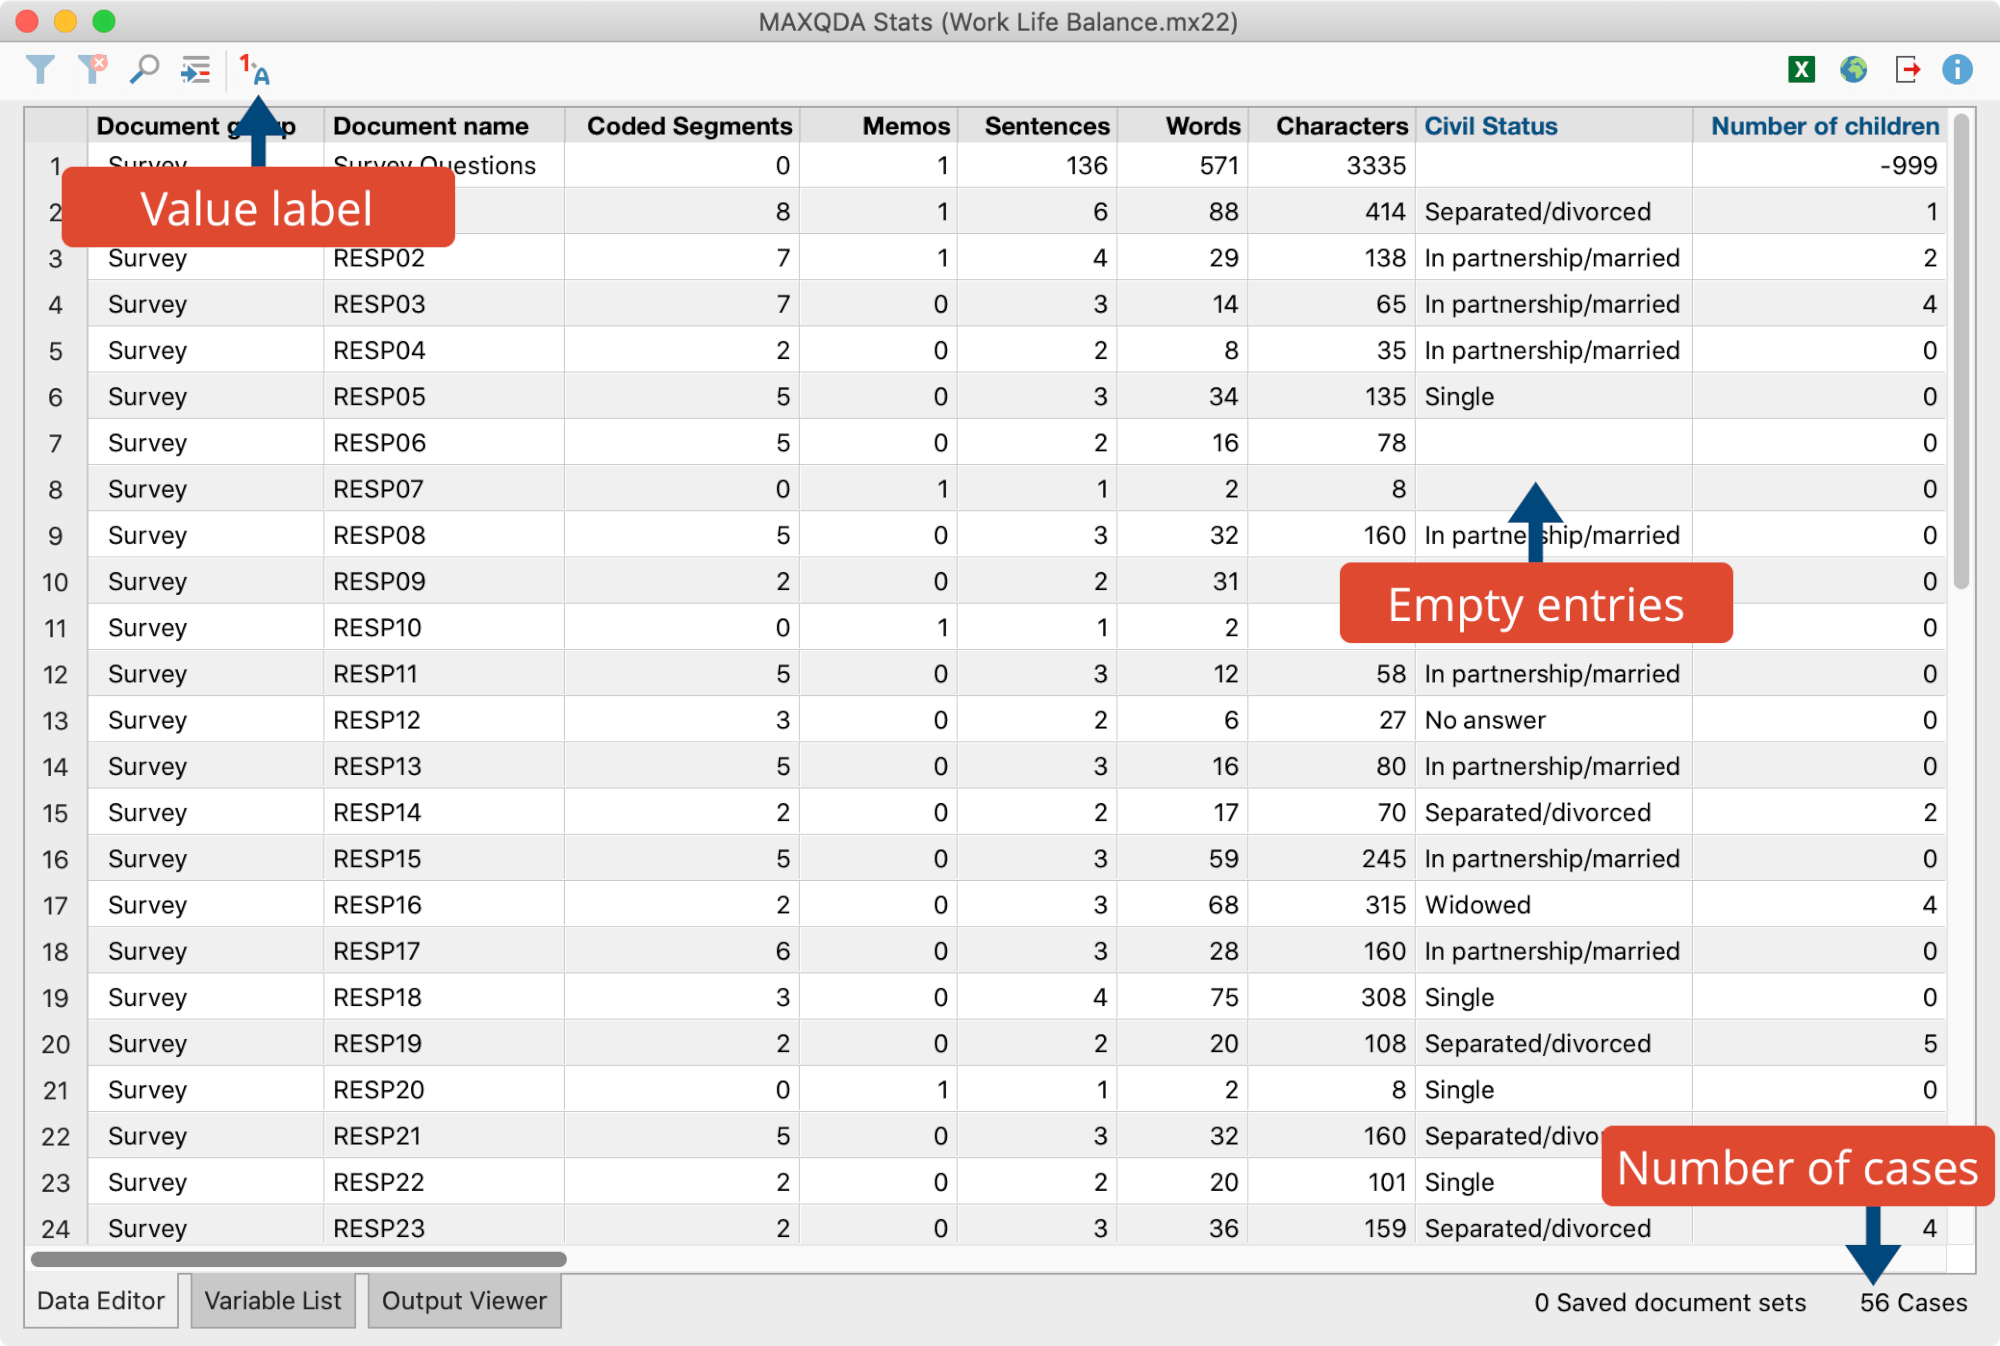The height and width of the screenshot is (1346, 2000).
Task: Remove all filters with the crossed funnel icon
Action: coord(92,69)
